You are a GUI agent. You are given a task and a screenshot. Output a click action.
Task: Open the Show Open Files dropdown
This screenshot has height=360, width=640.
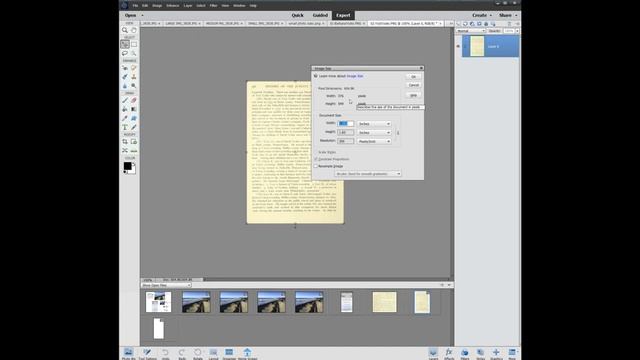166,285
